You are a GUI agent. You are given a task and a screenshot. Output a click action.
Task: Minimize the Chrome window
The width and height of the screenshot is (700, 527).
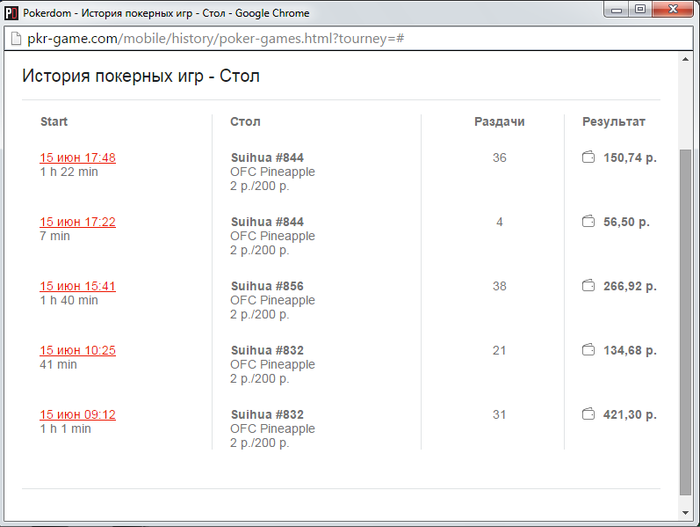pos(617,9)
